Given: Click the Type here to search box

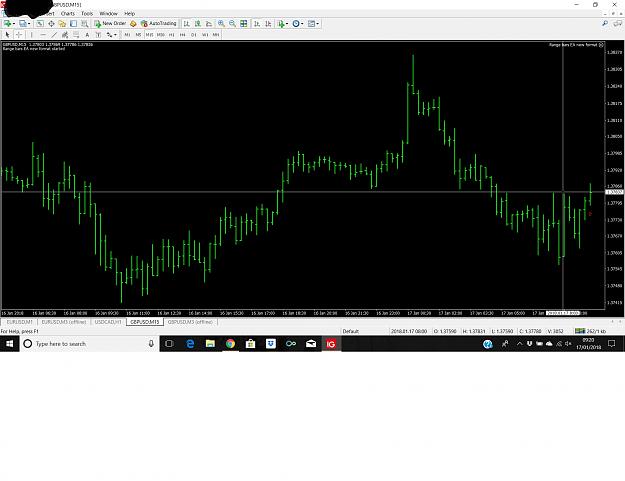Looking at the screenshot, I should [x=90, y=344].
